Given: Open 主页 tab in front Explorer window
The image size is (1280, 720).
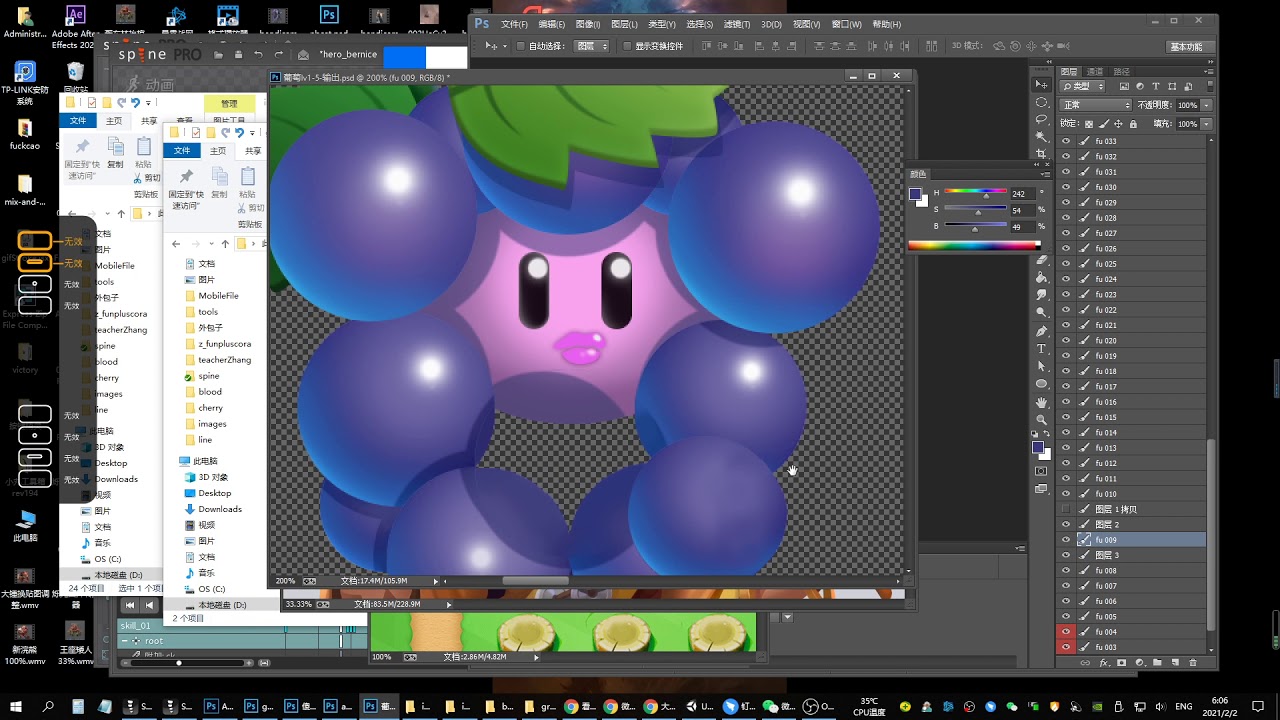Looking at the screenshot, I should (x=218, y=151).
